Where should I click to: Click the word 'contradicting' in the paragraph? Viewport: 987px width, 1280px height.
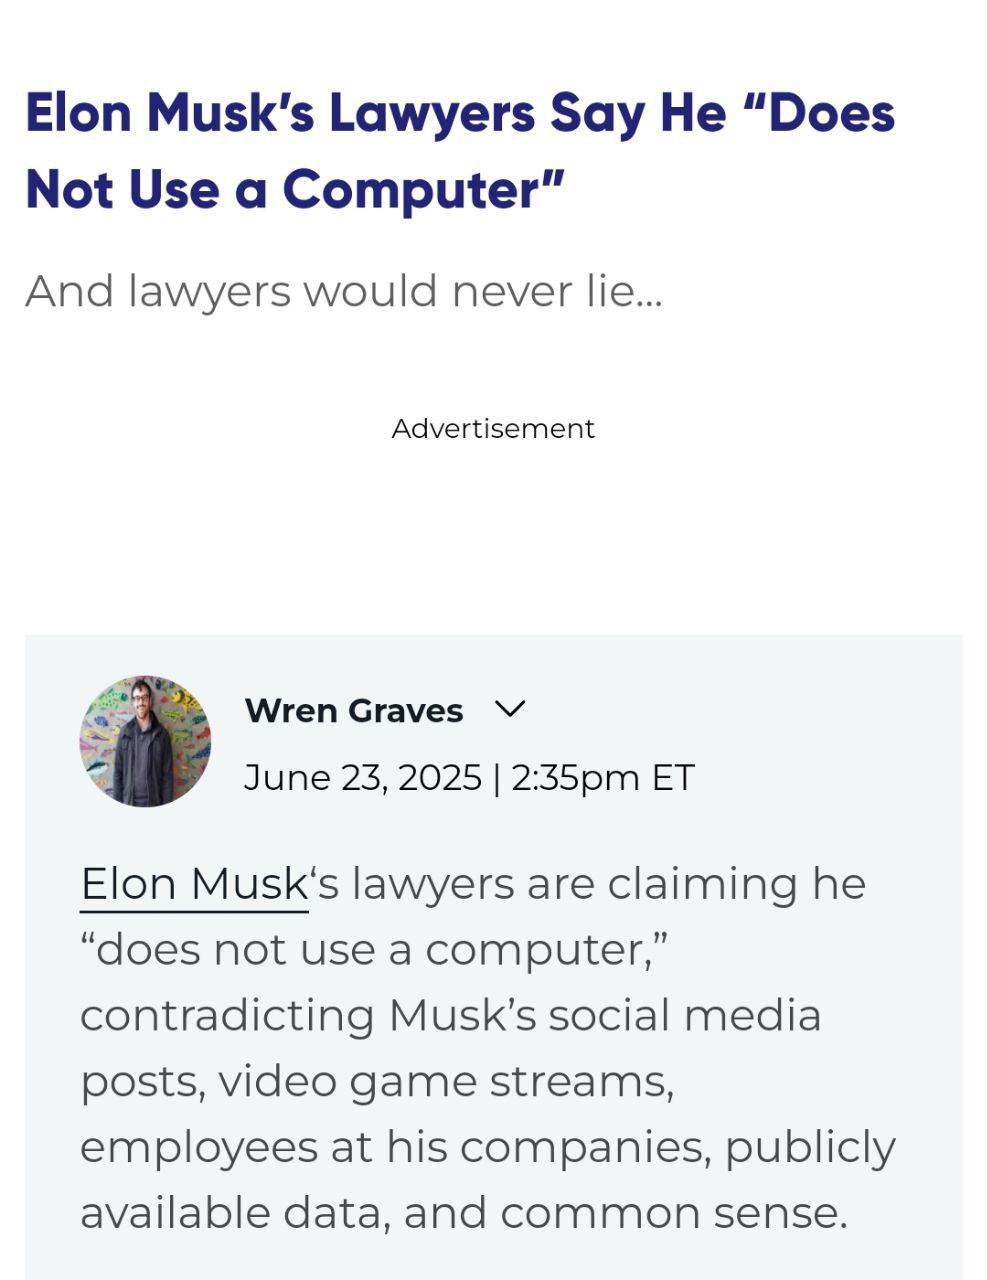pyautogui.click(x=227, y=1015)
